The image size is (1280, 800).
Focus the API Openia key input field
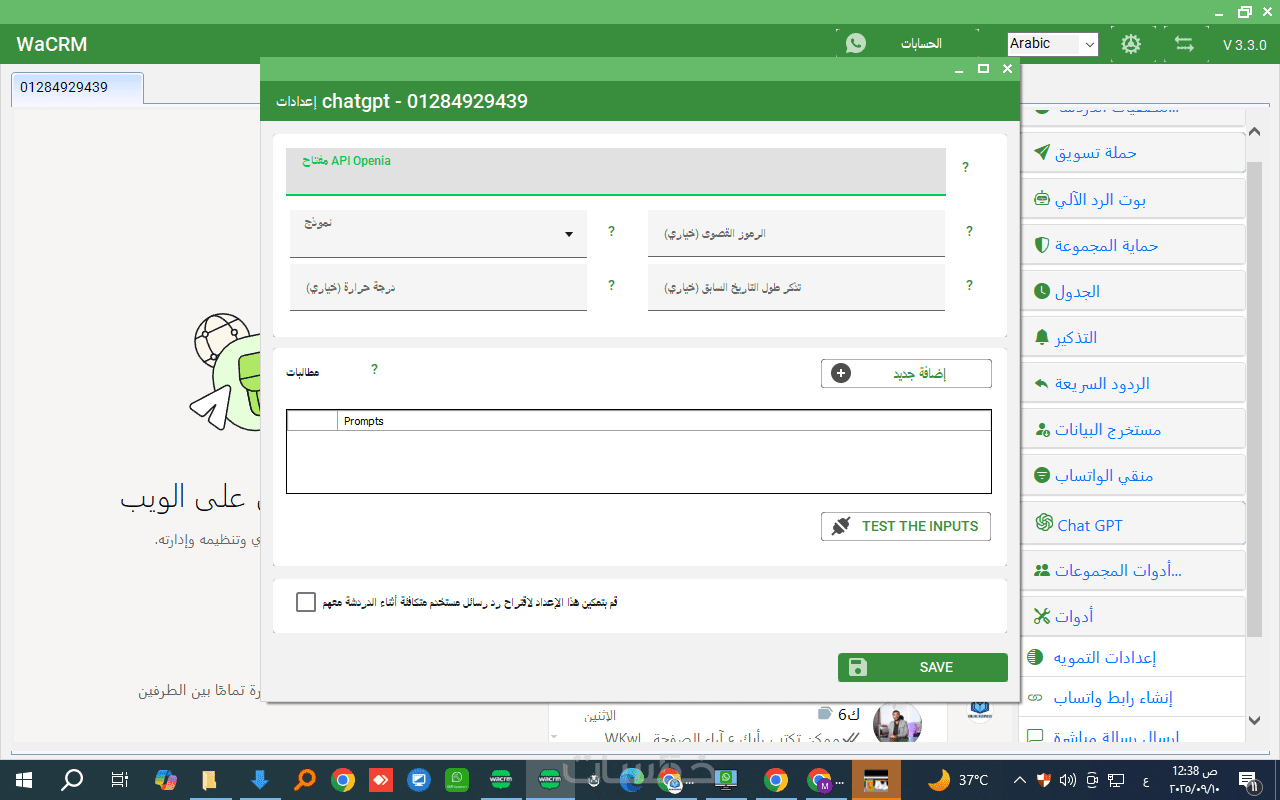616,172
